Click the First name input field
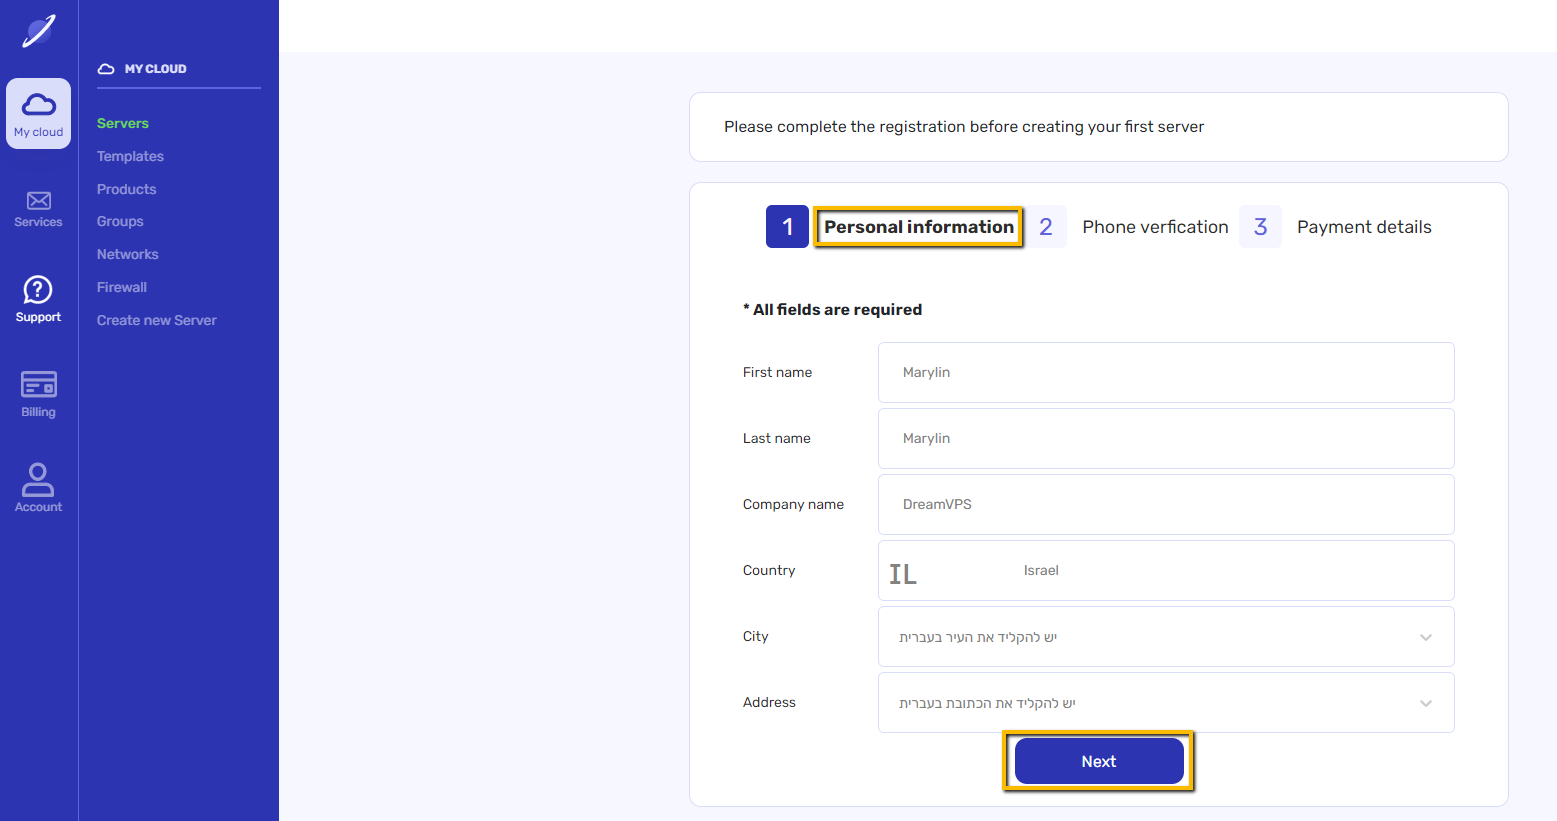1557x821 pixels. [1166, 372]
